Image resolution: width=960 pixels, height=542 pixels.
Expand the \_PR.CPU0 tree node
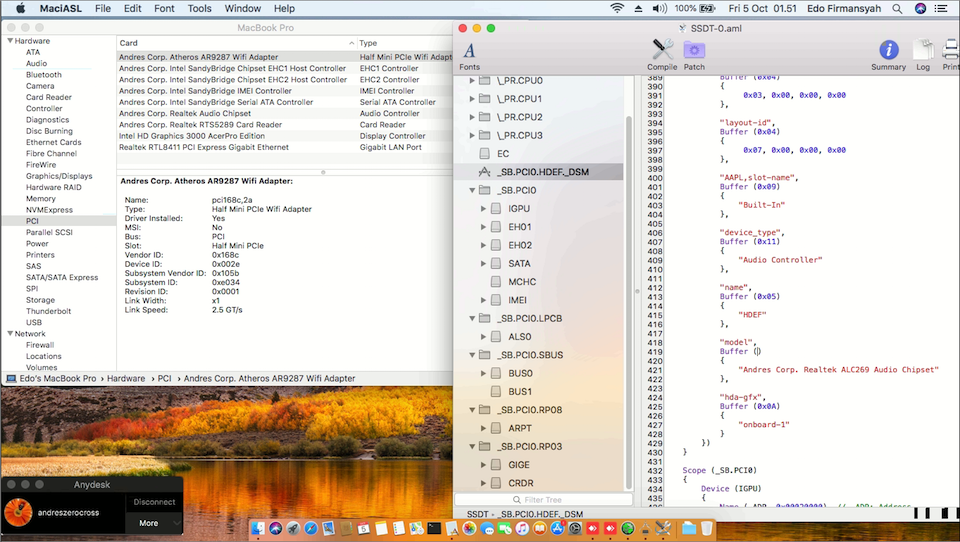pyautogui.click(x=474, y=81)
